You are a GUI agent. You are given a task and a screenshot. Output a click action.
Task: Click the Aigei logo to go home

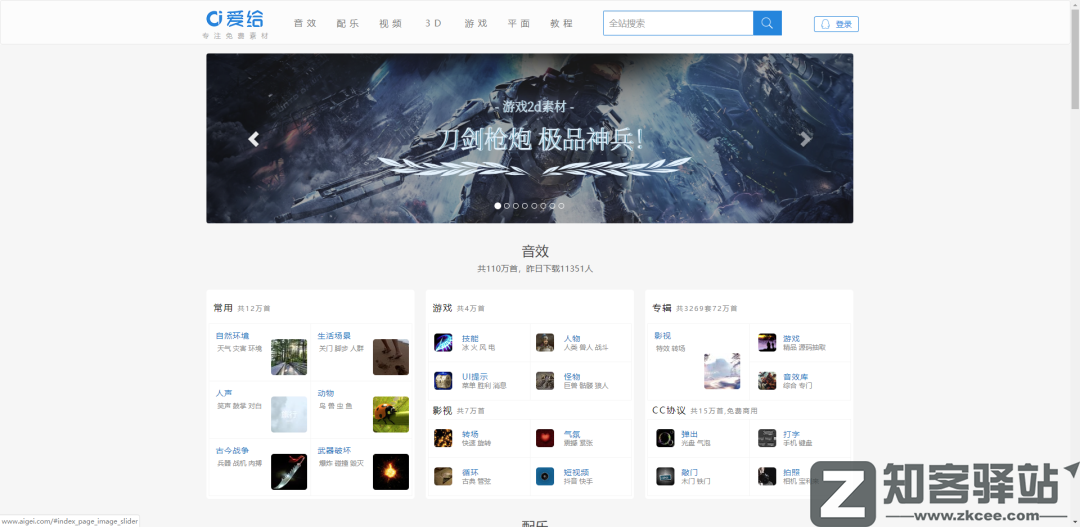click(235, 24)
